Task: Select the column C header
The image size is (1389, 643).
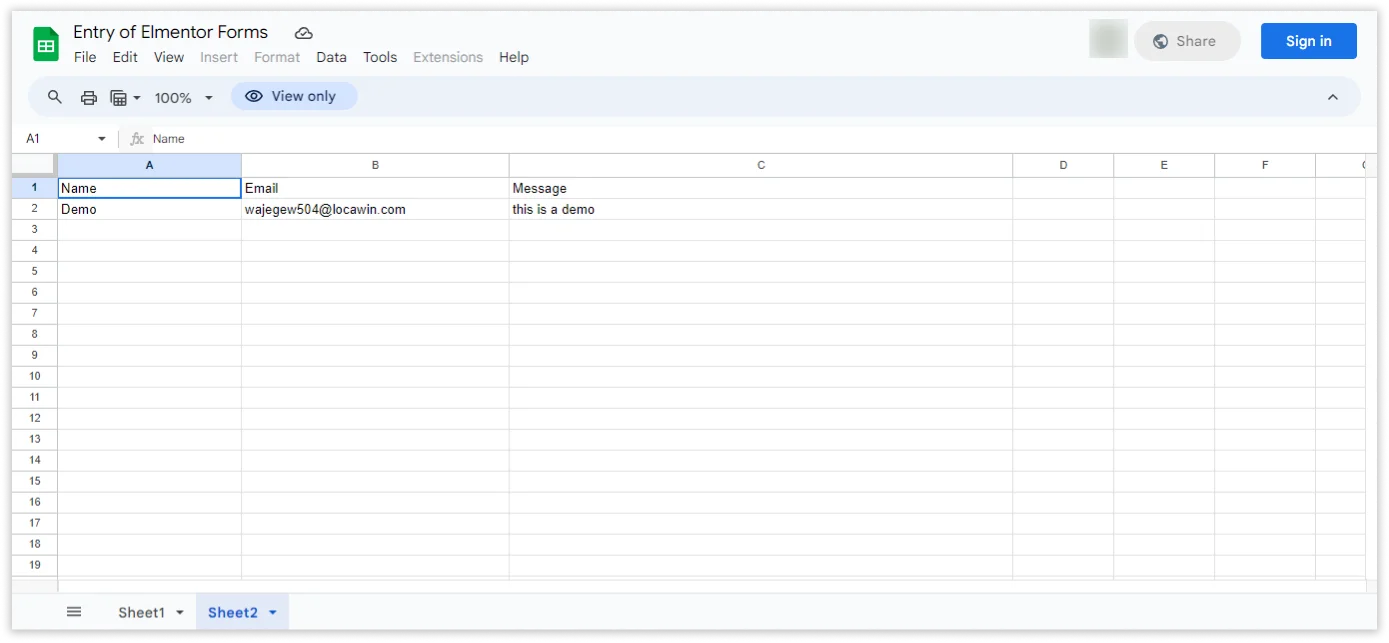Action: coord(760,165)
